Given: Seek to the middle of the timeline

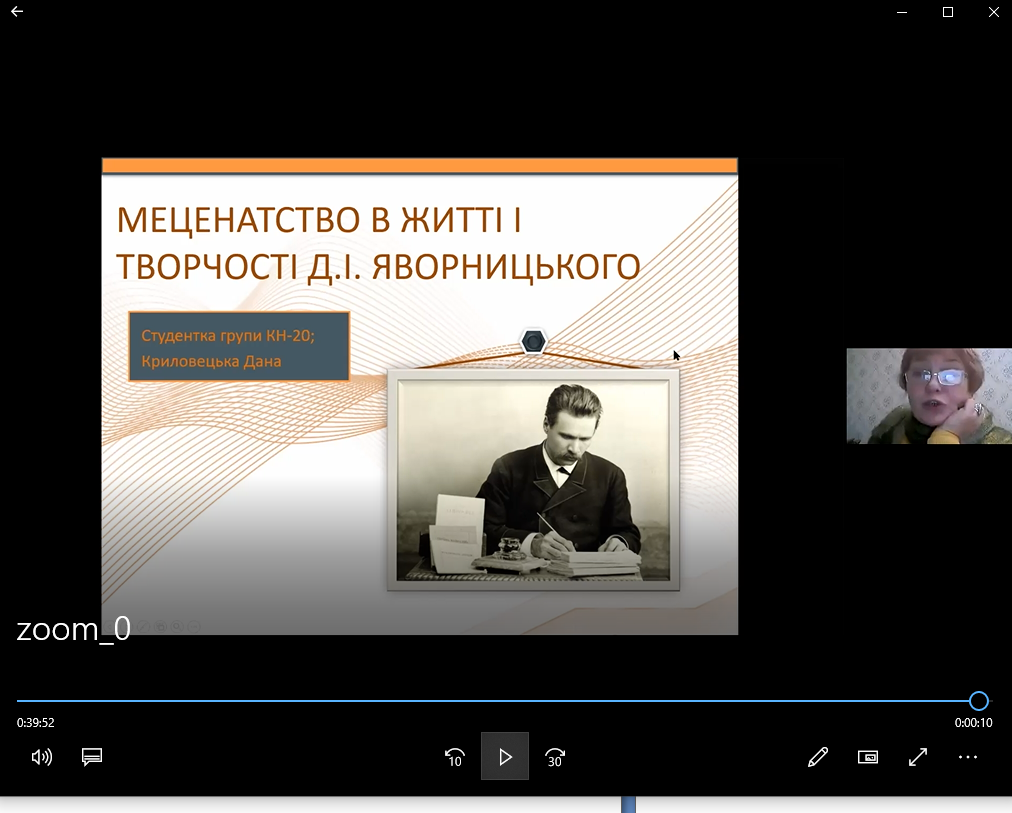Looking at the screenshot, I should (498, 701).
